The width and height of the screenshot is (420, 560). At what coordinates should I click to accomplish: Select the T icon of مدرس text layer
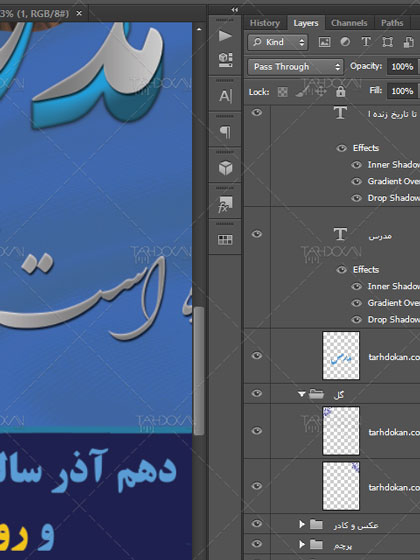tap(340, 235)
